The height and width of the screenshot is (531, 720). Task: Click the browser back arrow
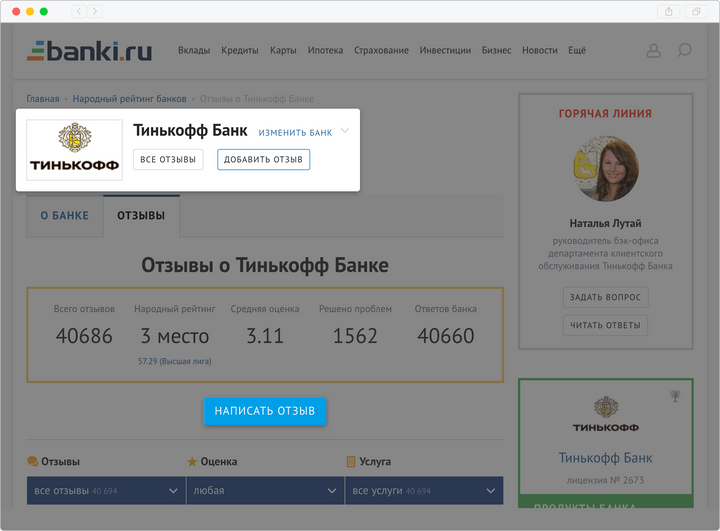tap(79, 11)
